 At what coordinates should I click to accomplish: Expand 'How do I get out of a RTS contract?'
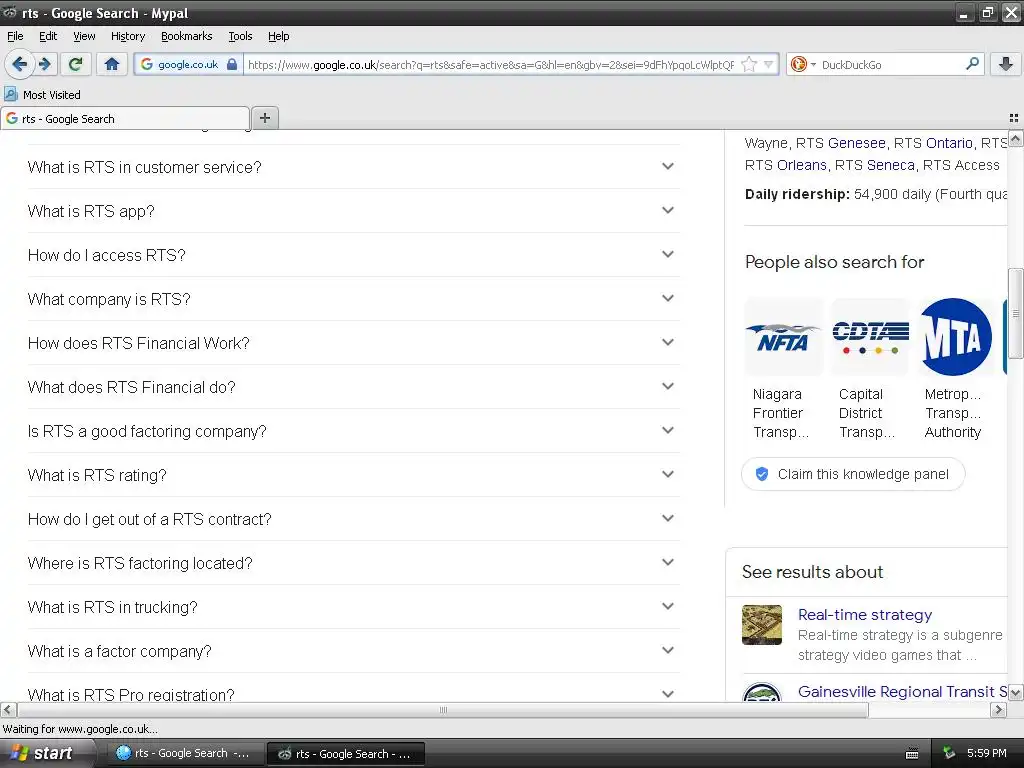tap(353, 519)
